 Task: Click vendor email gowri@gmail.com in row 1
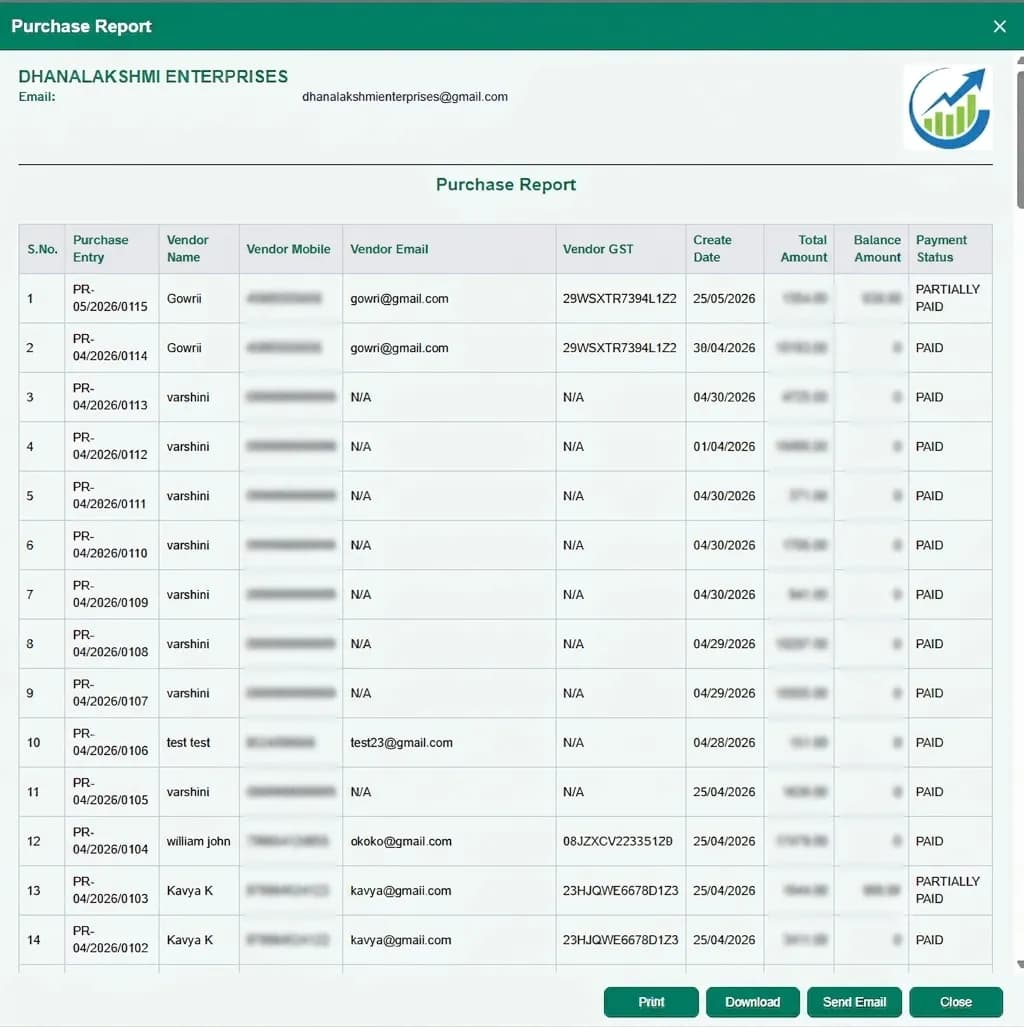point(399,299)
